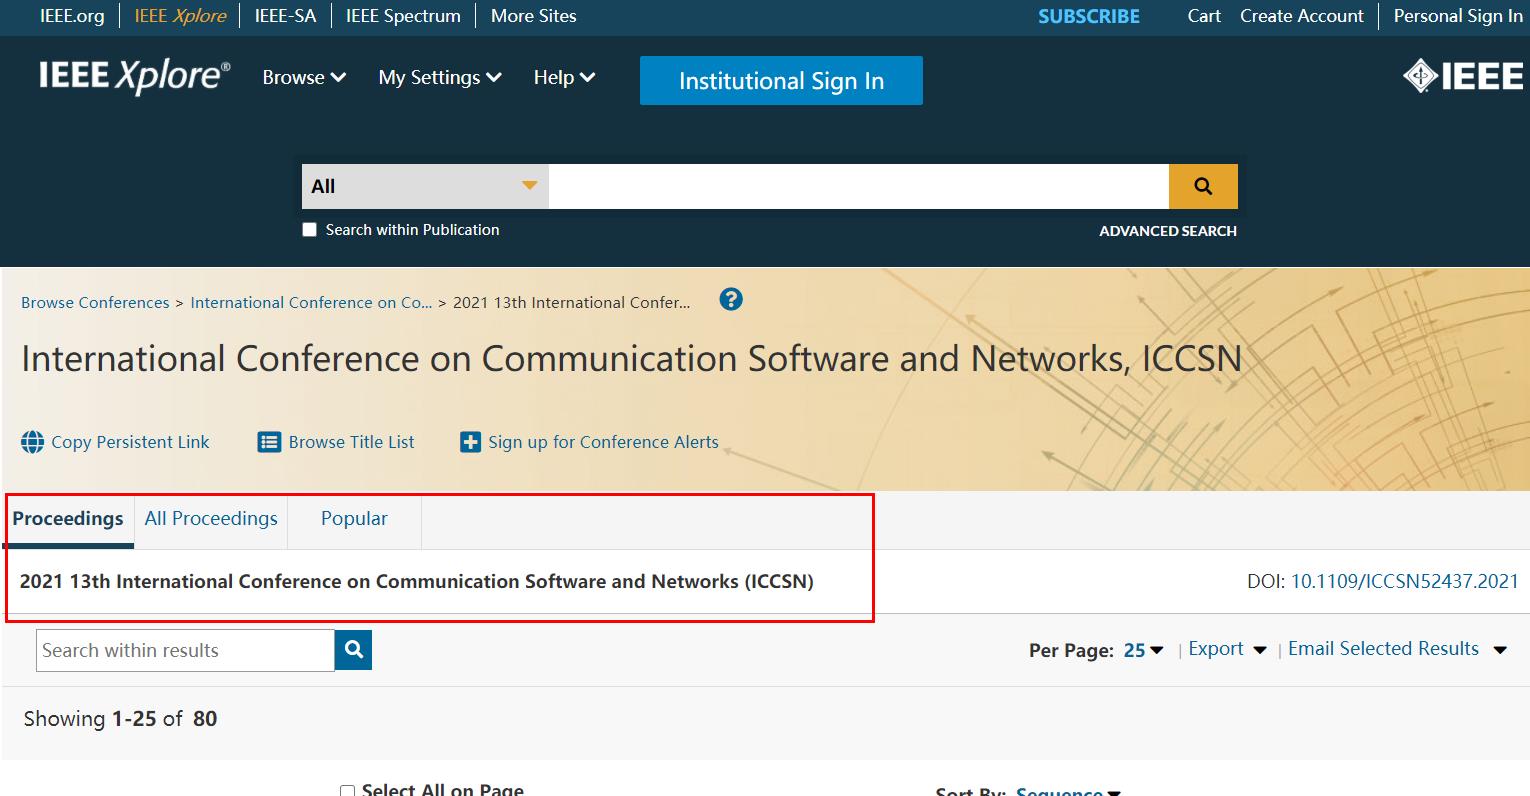Open the IEEE Spectrum site link
The width and height of the screenshot is (1530, 796).
tap(403, 16)
